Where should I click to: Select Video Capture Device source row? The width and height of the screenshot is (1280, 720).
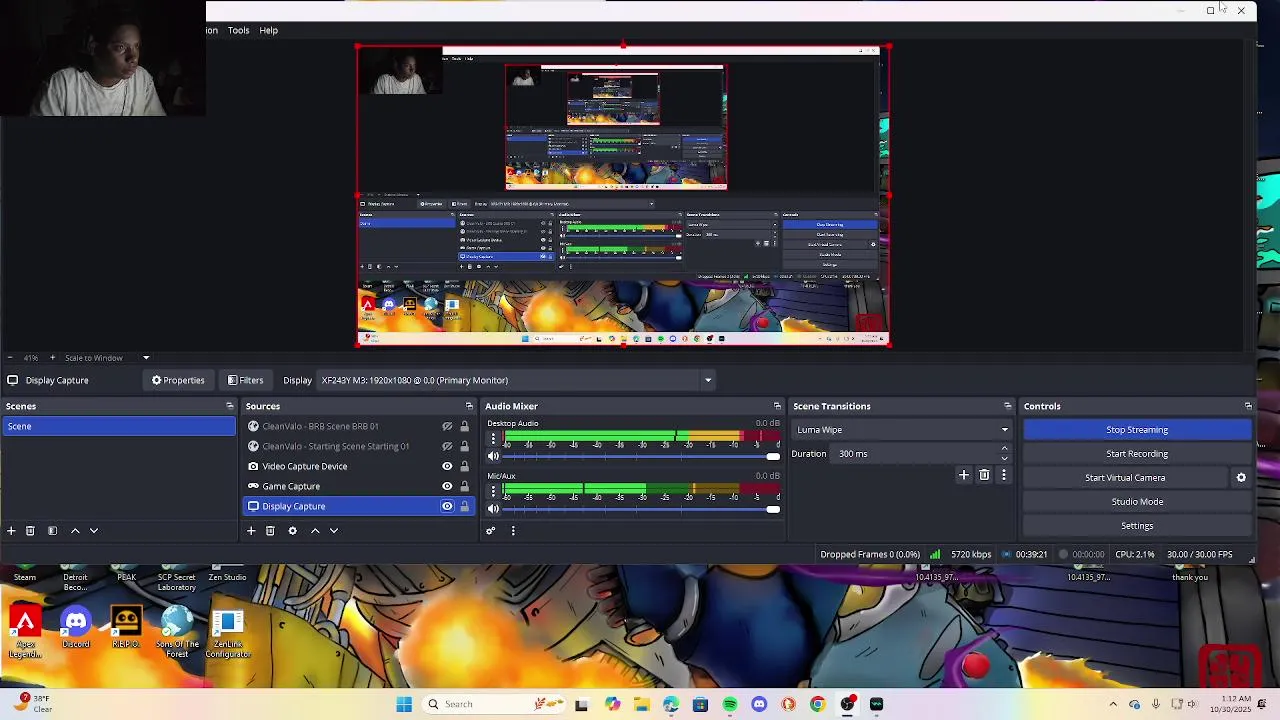[x=359, y=466]
